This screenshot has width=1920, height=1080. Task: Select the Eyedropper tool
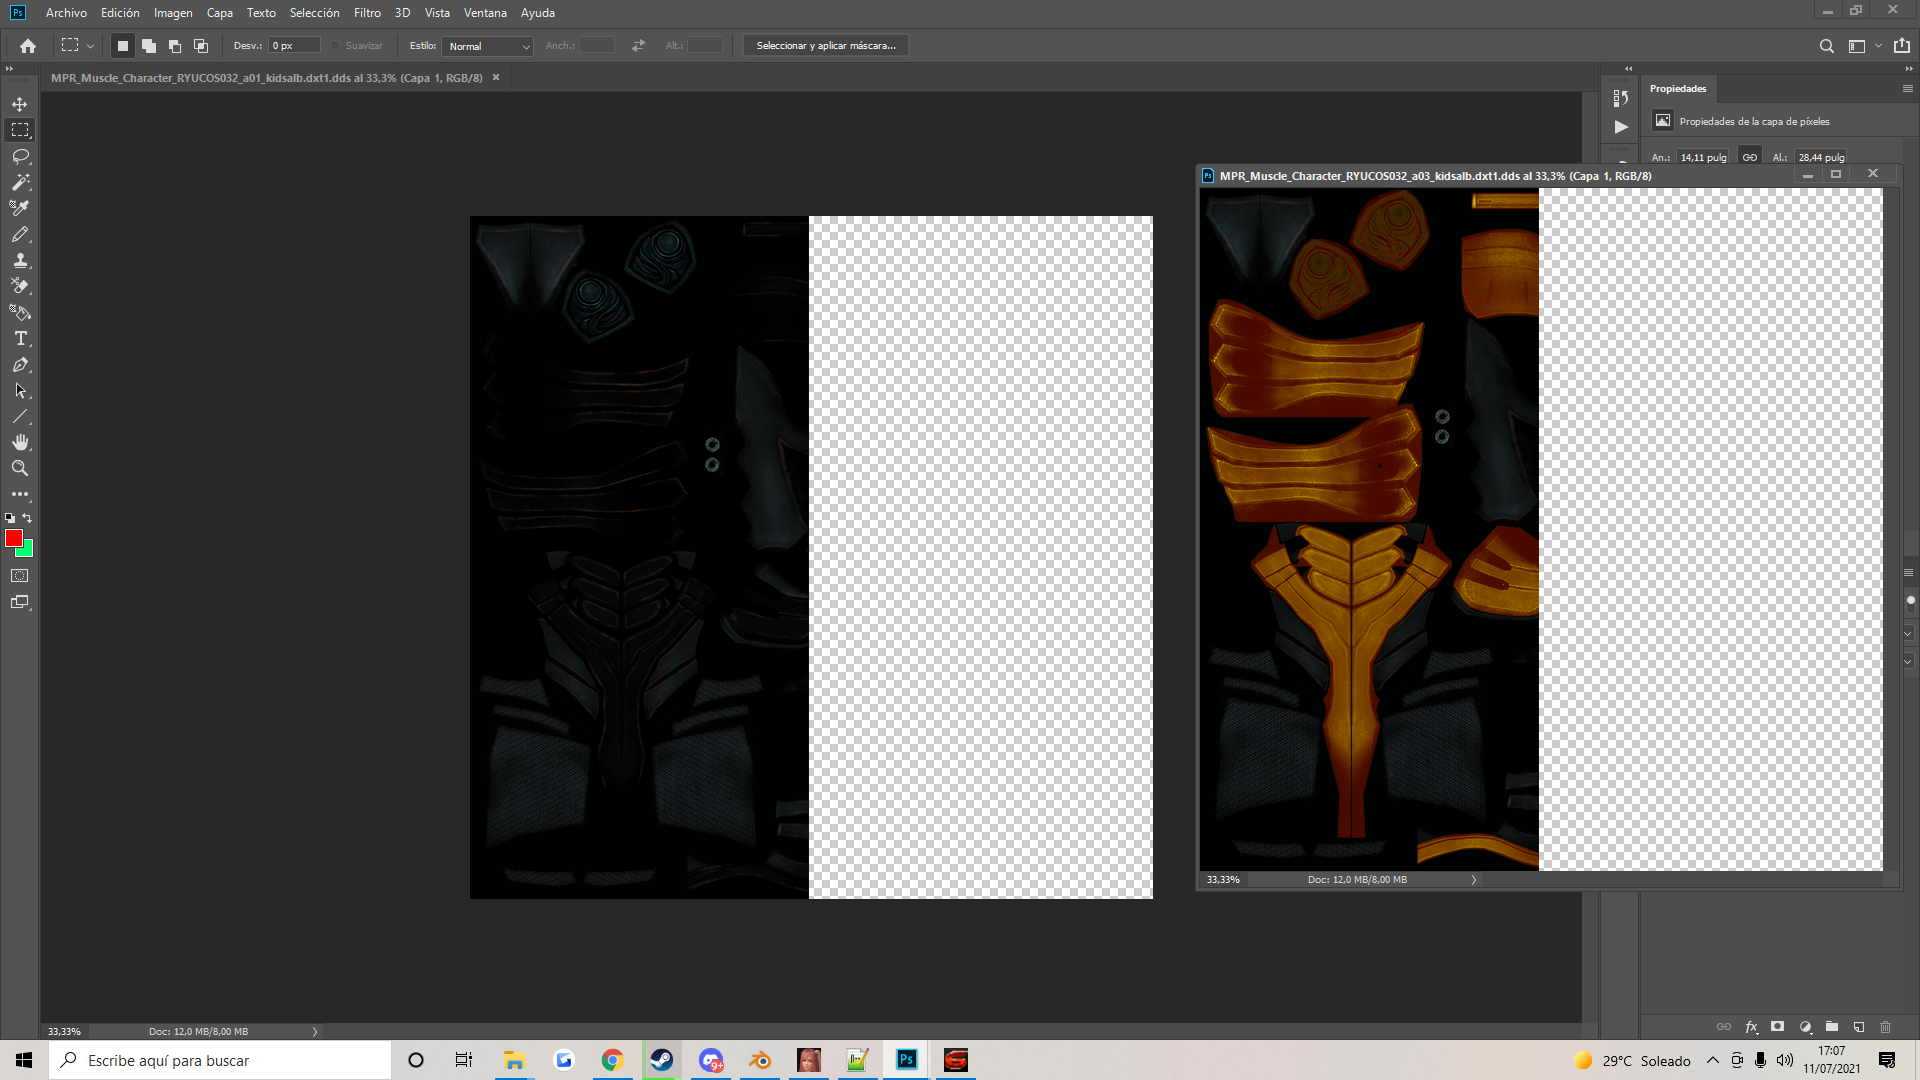(20, 208)
